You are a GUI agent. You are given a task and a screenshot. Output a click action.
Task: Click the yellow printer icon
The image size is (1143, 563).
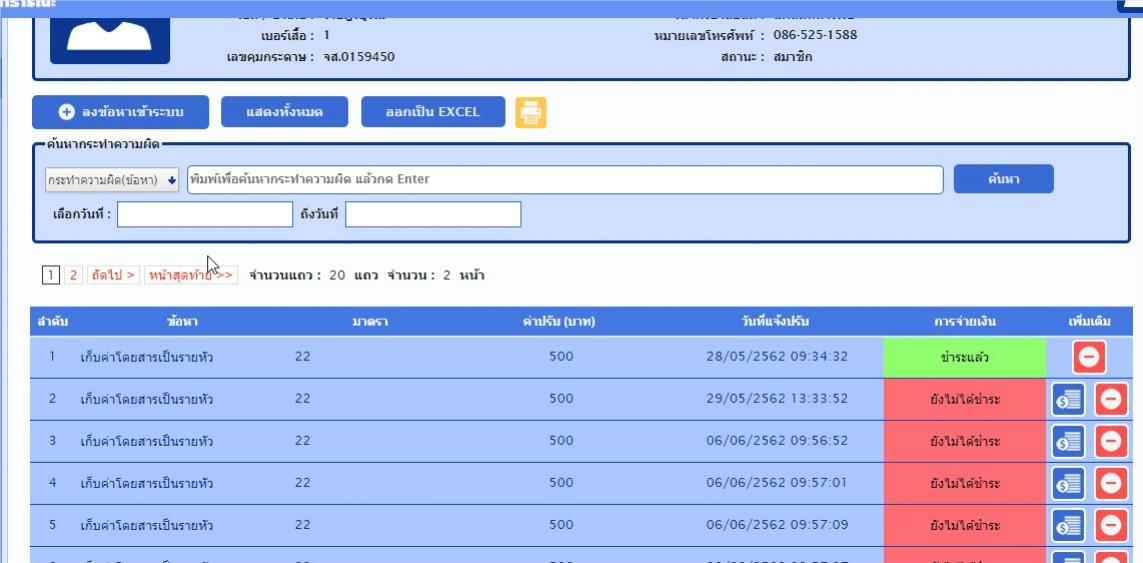click(x=531, y=113)
